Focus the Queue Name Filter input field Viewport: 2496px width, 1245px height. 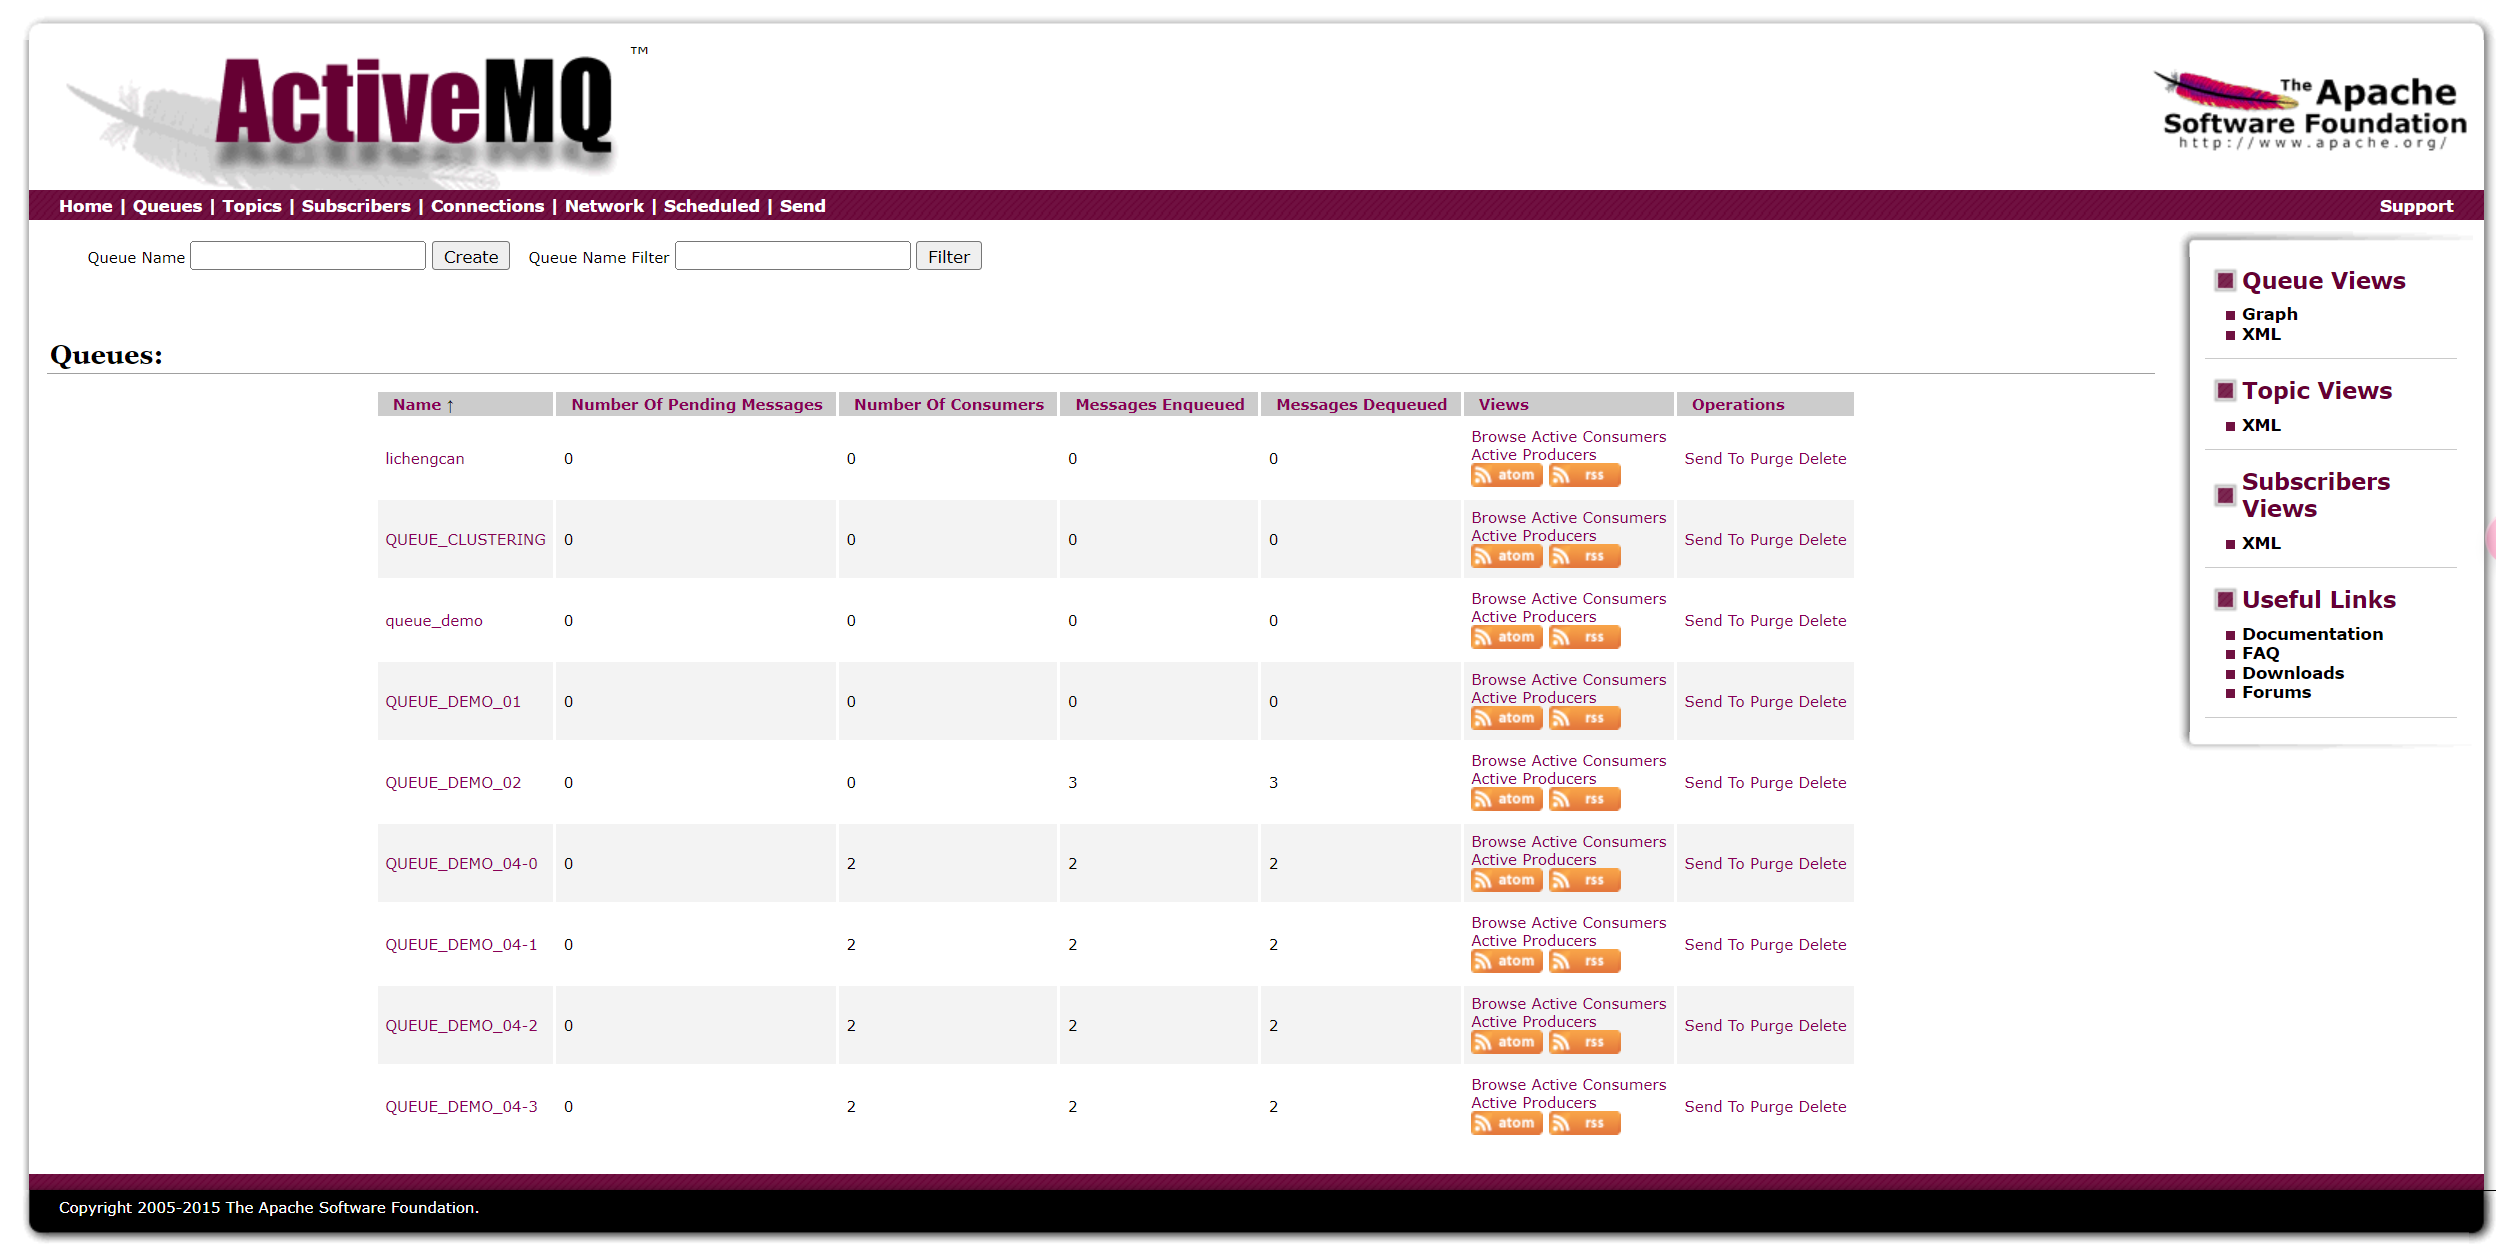pos(792,257)
